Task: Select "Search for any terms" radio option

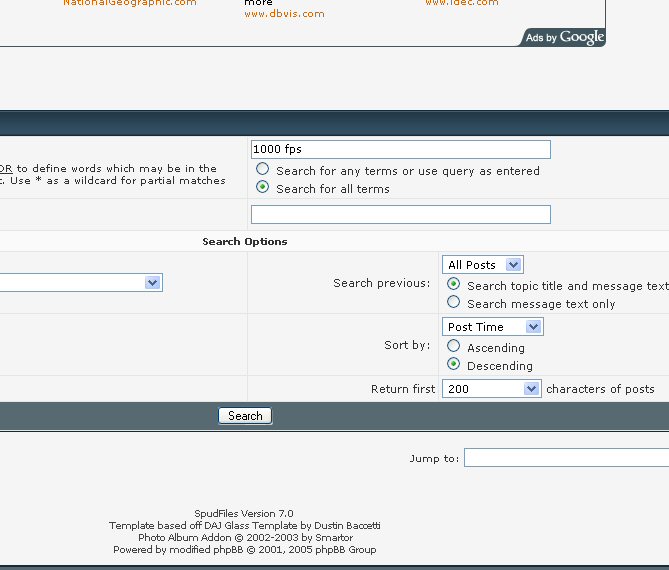Action: pyautogui.click(x=263, y=170)
